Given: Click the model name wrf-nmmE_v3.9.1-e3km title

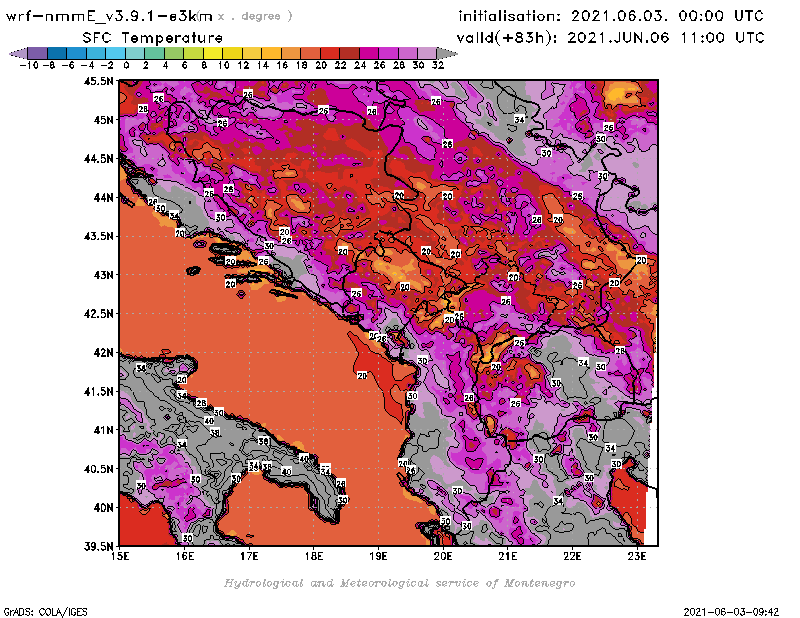Looking at the screenshot, I should [x=109, y=16].
